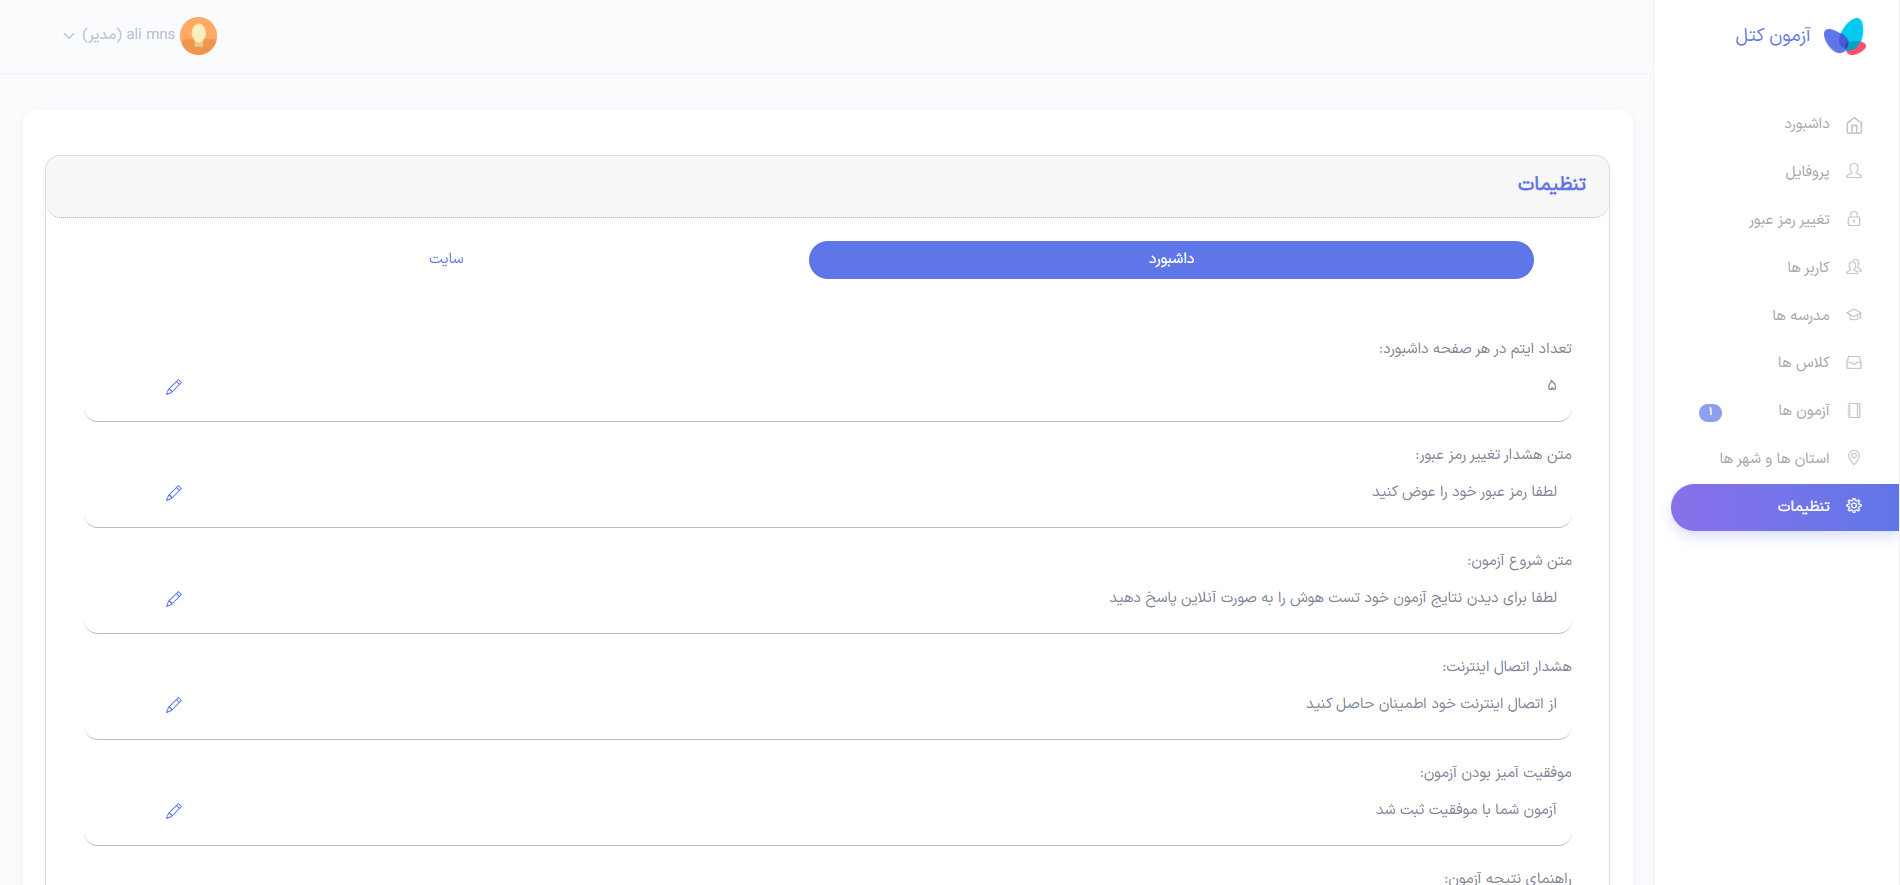Expand the ali mns user dropdown chevron
The width and height of the screenshot is (1900, 885).
[x=69, y=36]
